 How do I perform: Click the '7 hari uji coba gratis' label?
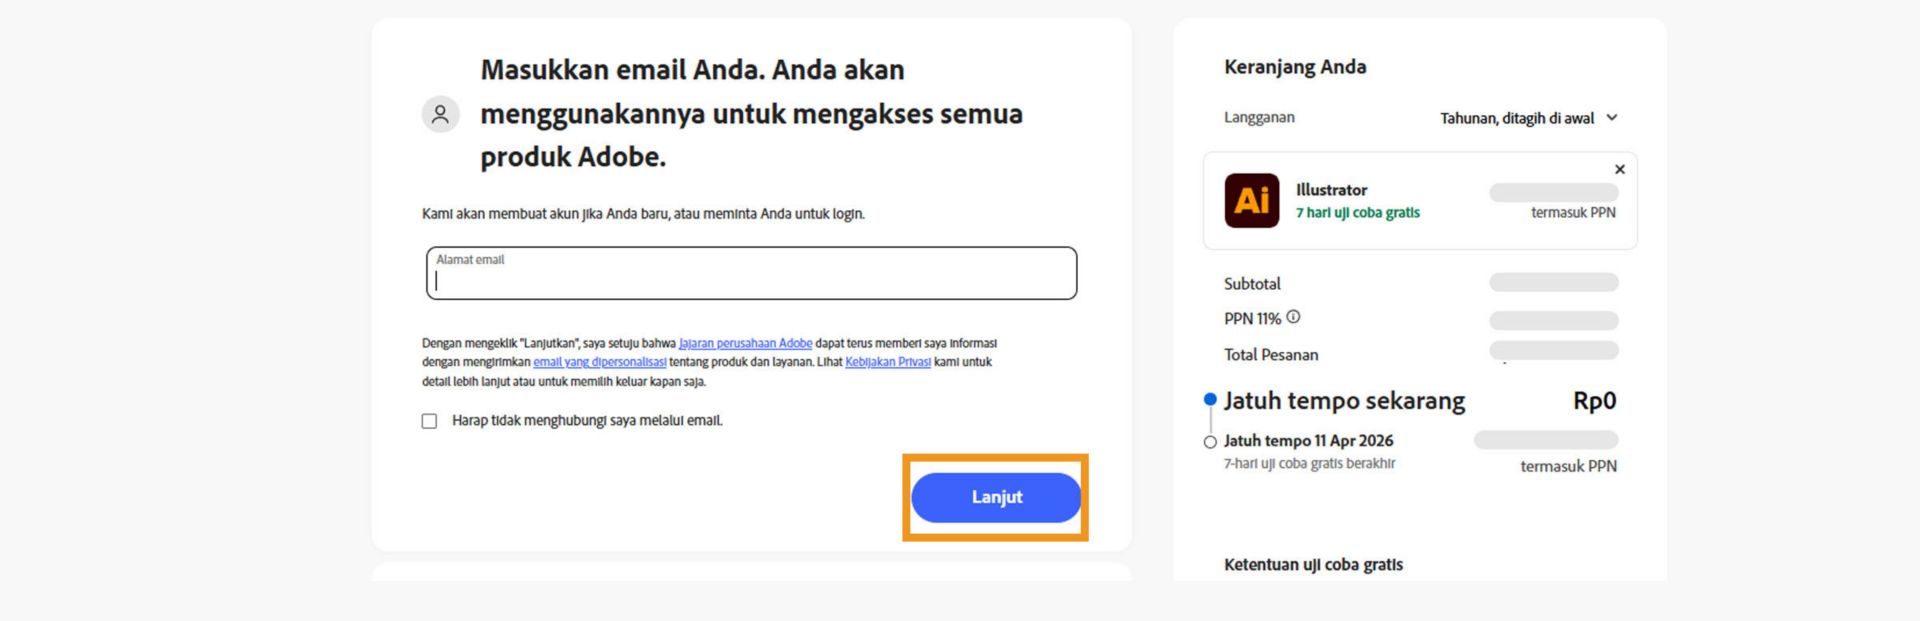coord(1356,212)
